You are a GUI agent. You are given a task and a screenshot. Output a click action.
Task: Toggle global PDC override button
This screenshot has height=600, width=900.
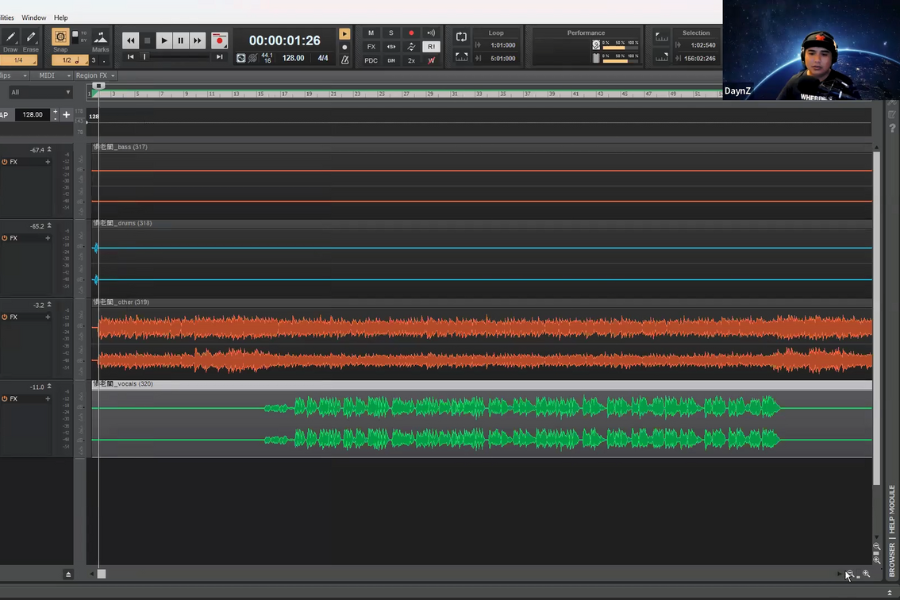(371, 61)
